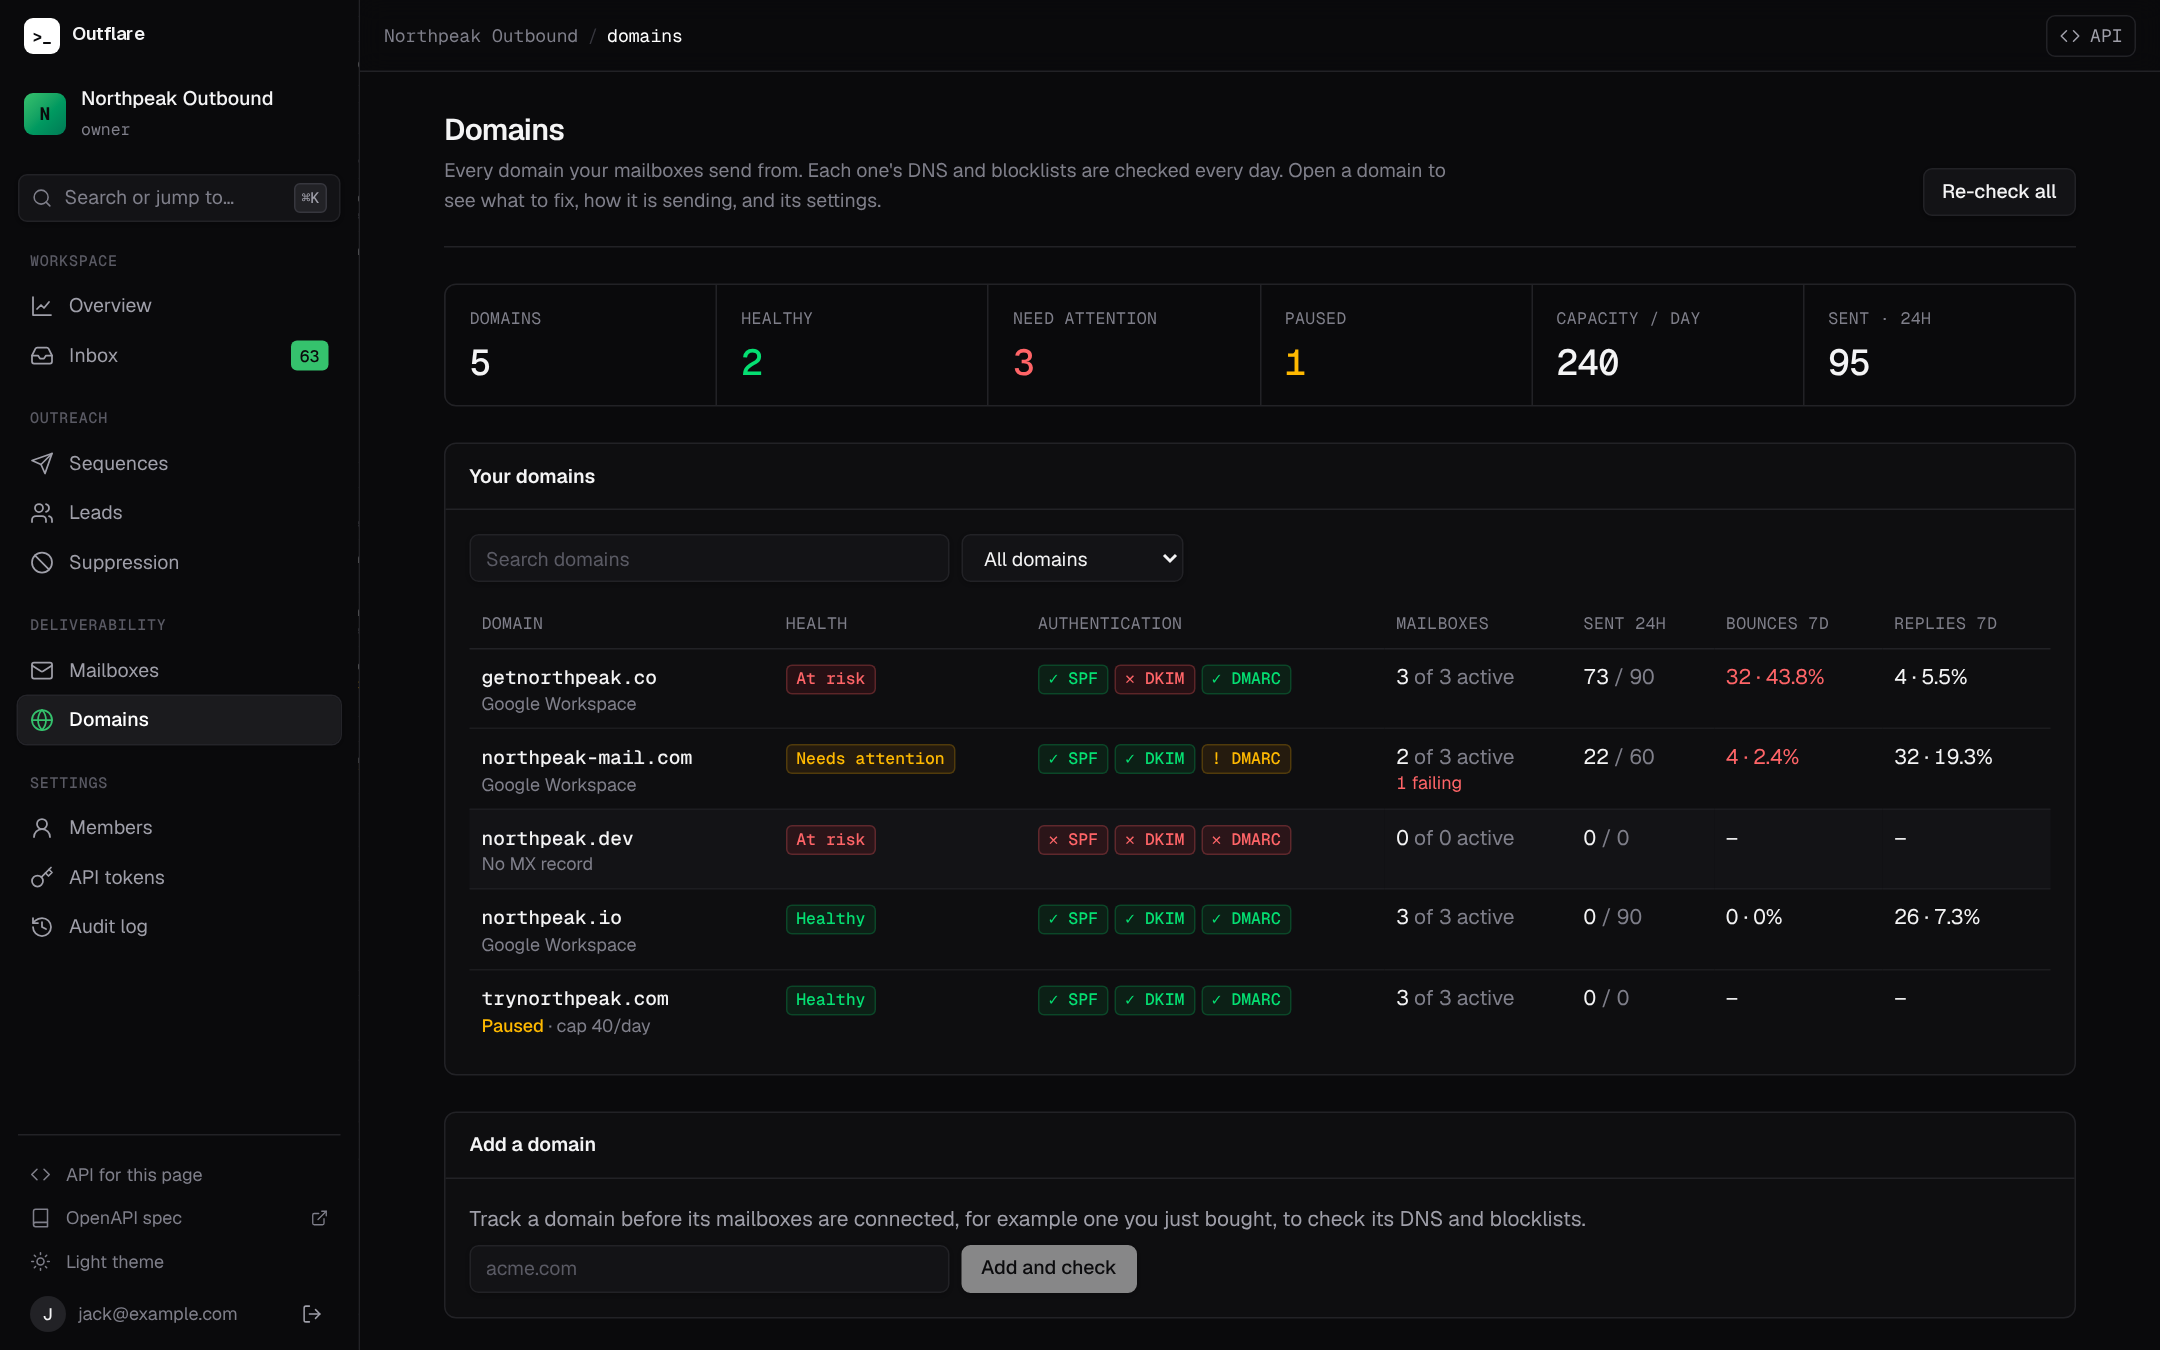Click the Sequences paper-plane icon

coord(42,463)
